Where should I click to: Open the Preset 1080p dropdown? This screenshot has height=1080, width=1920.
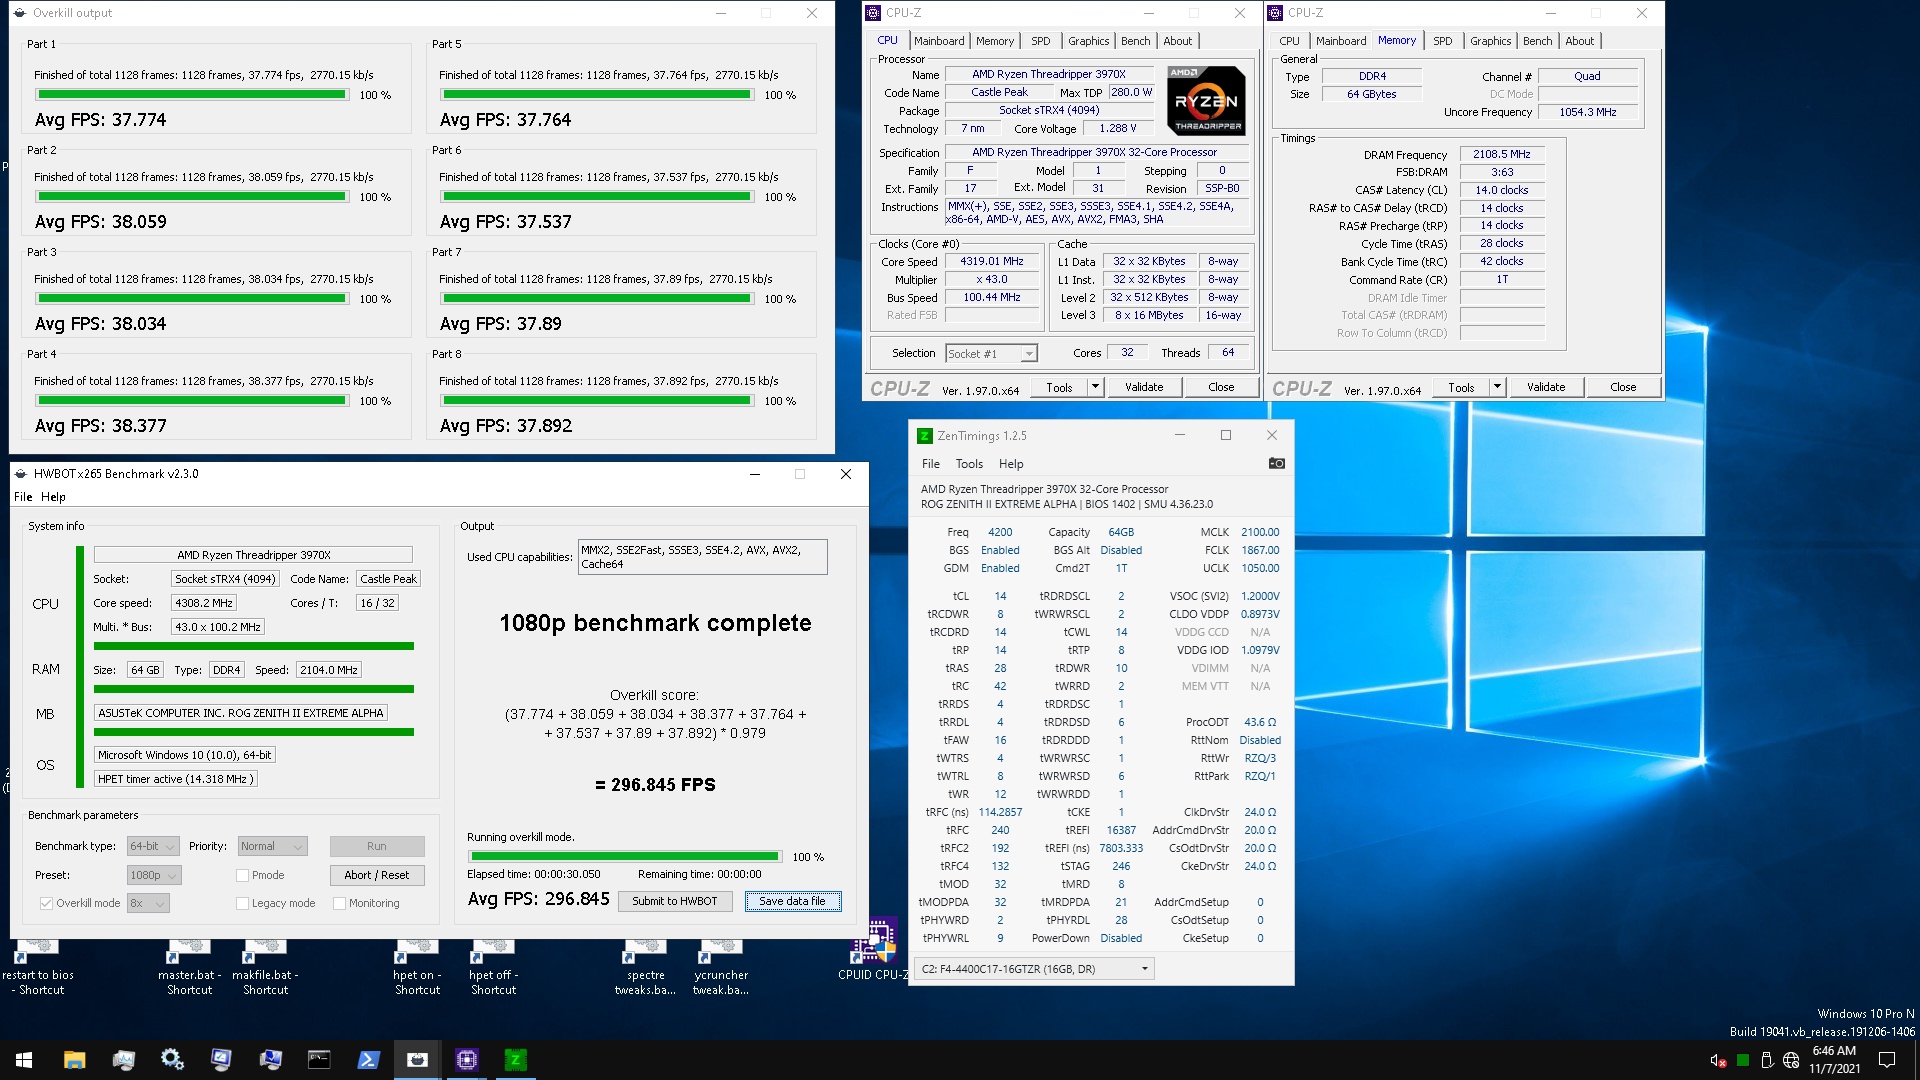click(153, 875)
